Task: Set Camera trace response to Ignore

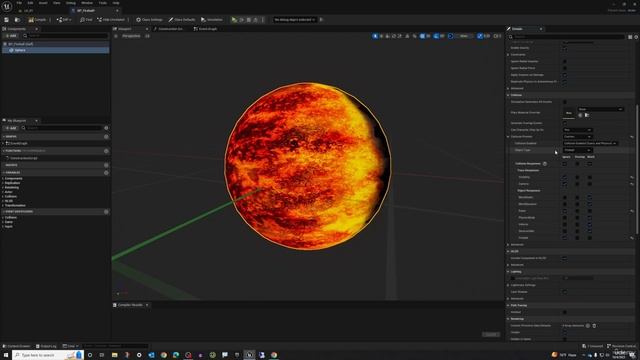Action: coord(565,184)
